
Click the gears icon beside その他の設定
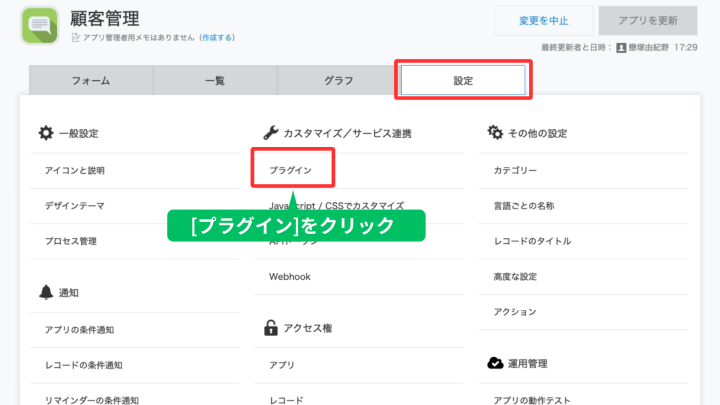pos(494,133)
